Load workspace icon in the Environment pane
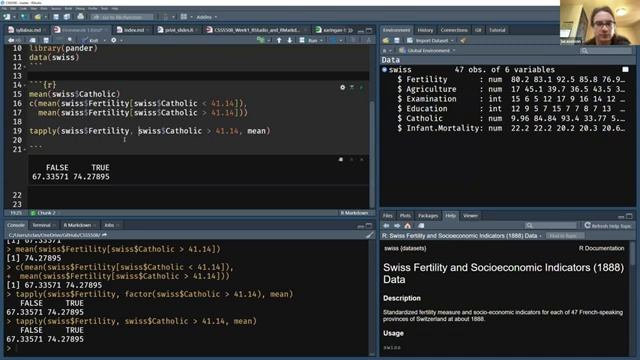Image resolution: width=640 pixels, height=360 pixels. (x=386, y=40)
